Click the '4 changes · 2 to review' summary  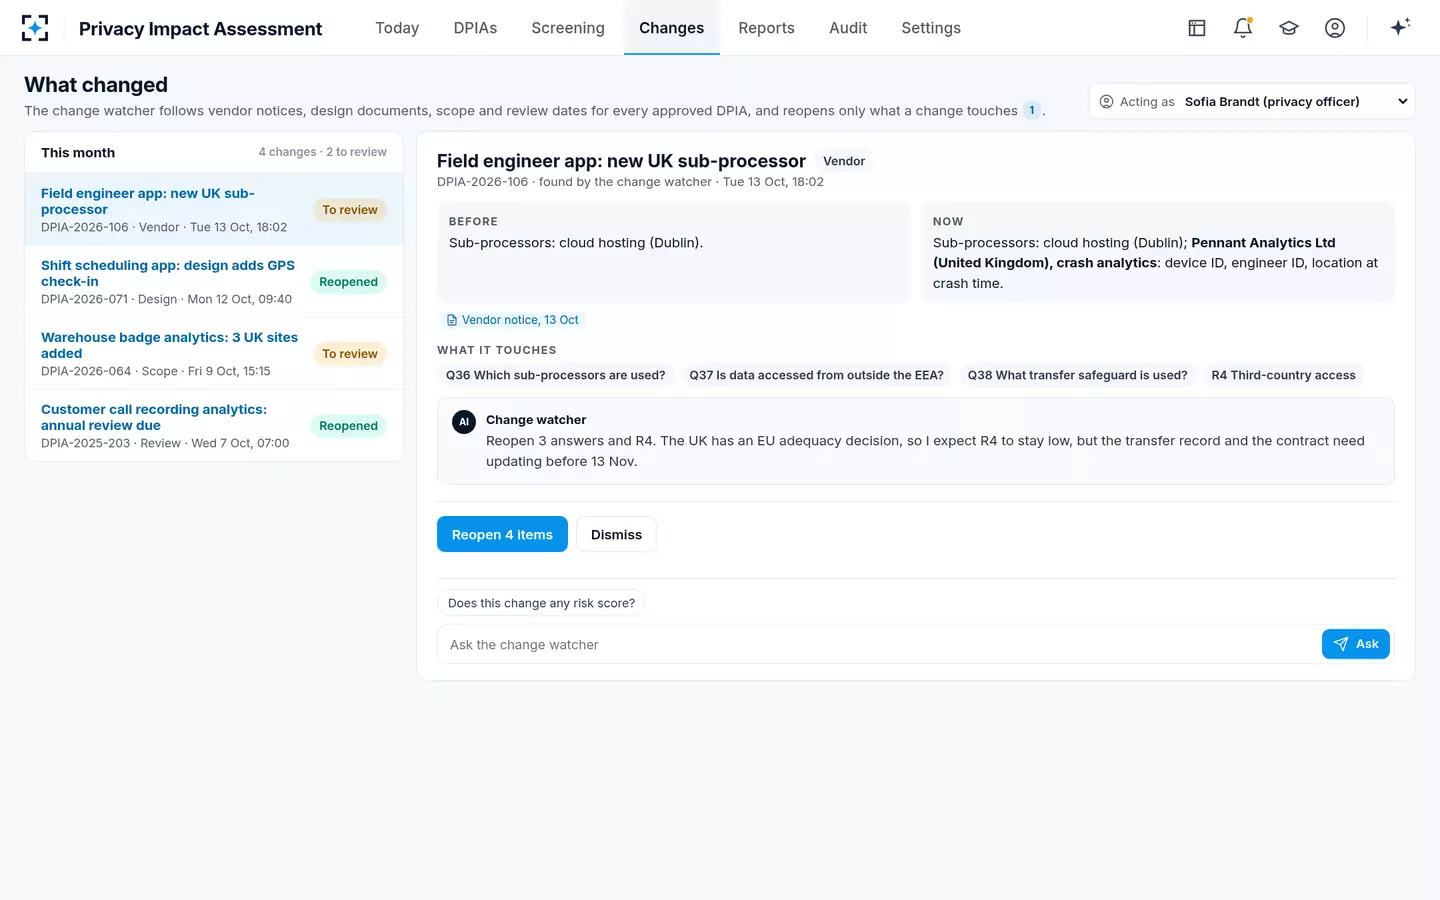(x=322, y=152)
